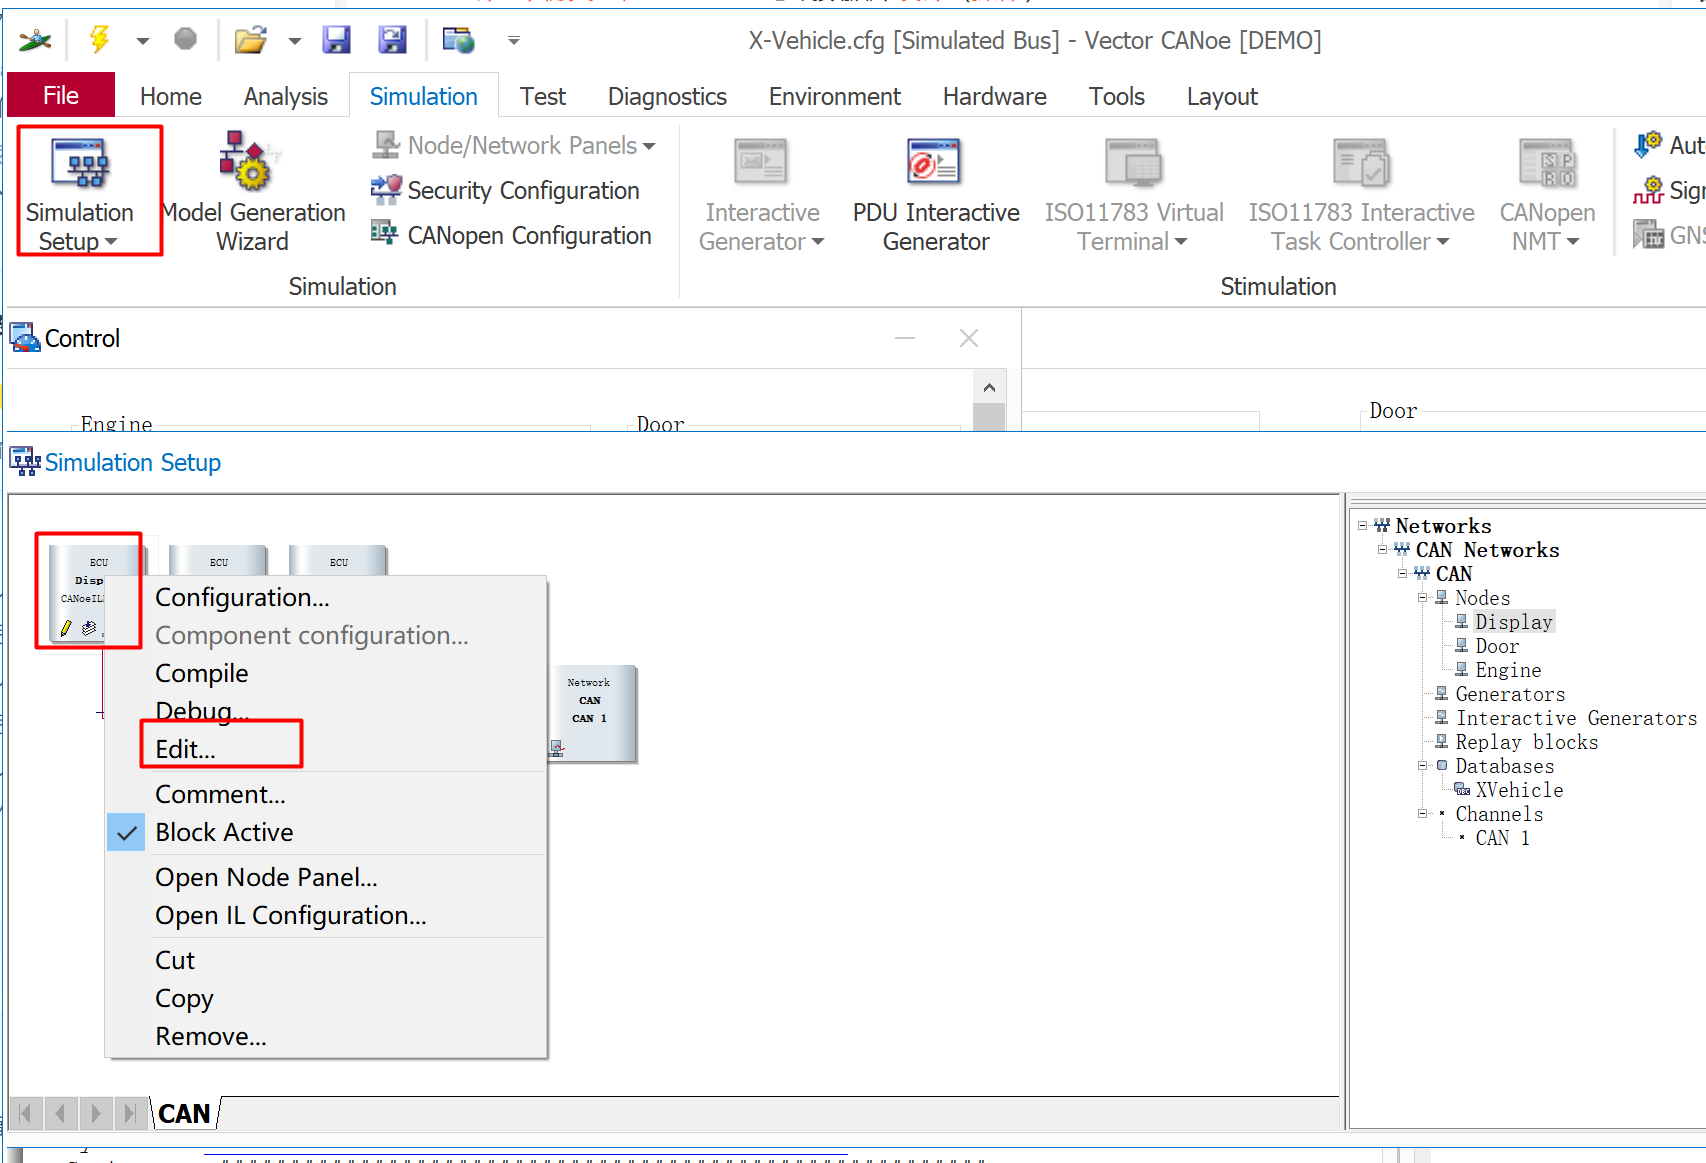Uncheck Block Active in the context menu
Screen dimensions: 1706x1163
click(224, 832)
